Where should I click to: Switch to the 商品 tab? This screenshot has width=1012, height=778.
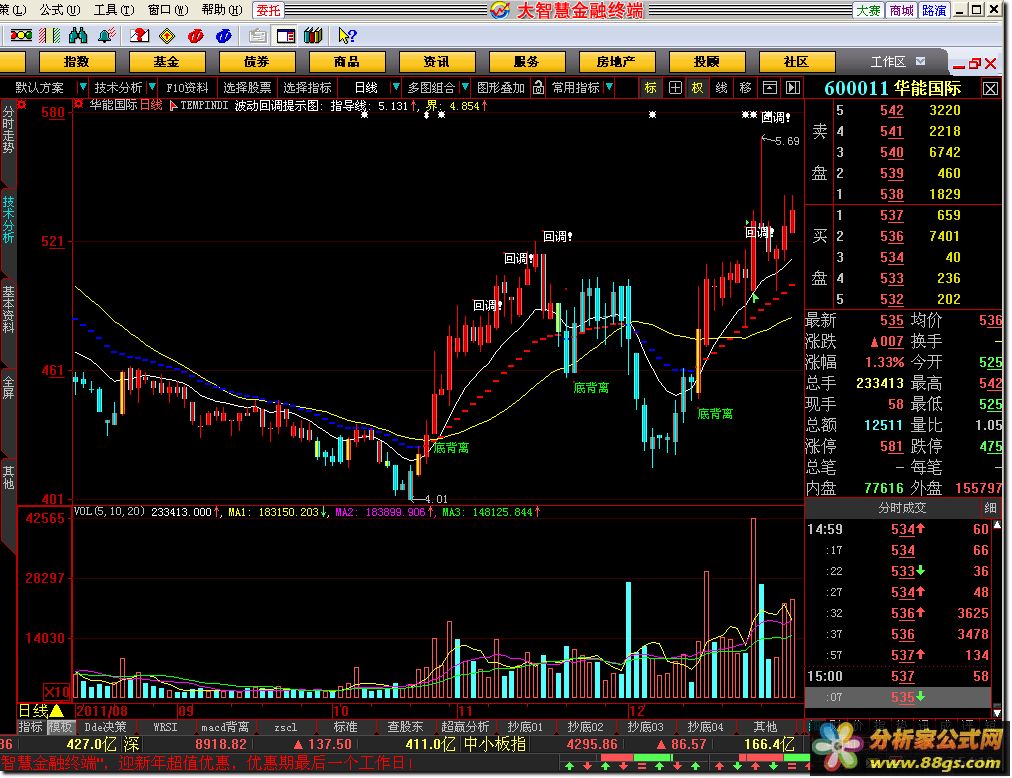(x=347, y=62)
